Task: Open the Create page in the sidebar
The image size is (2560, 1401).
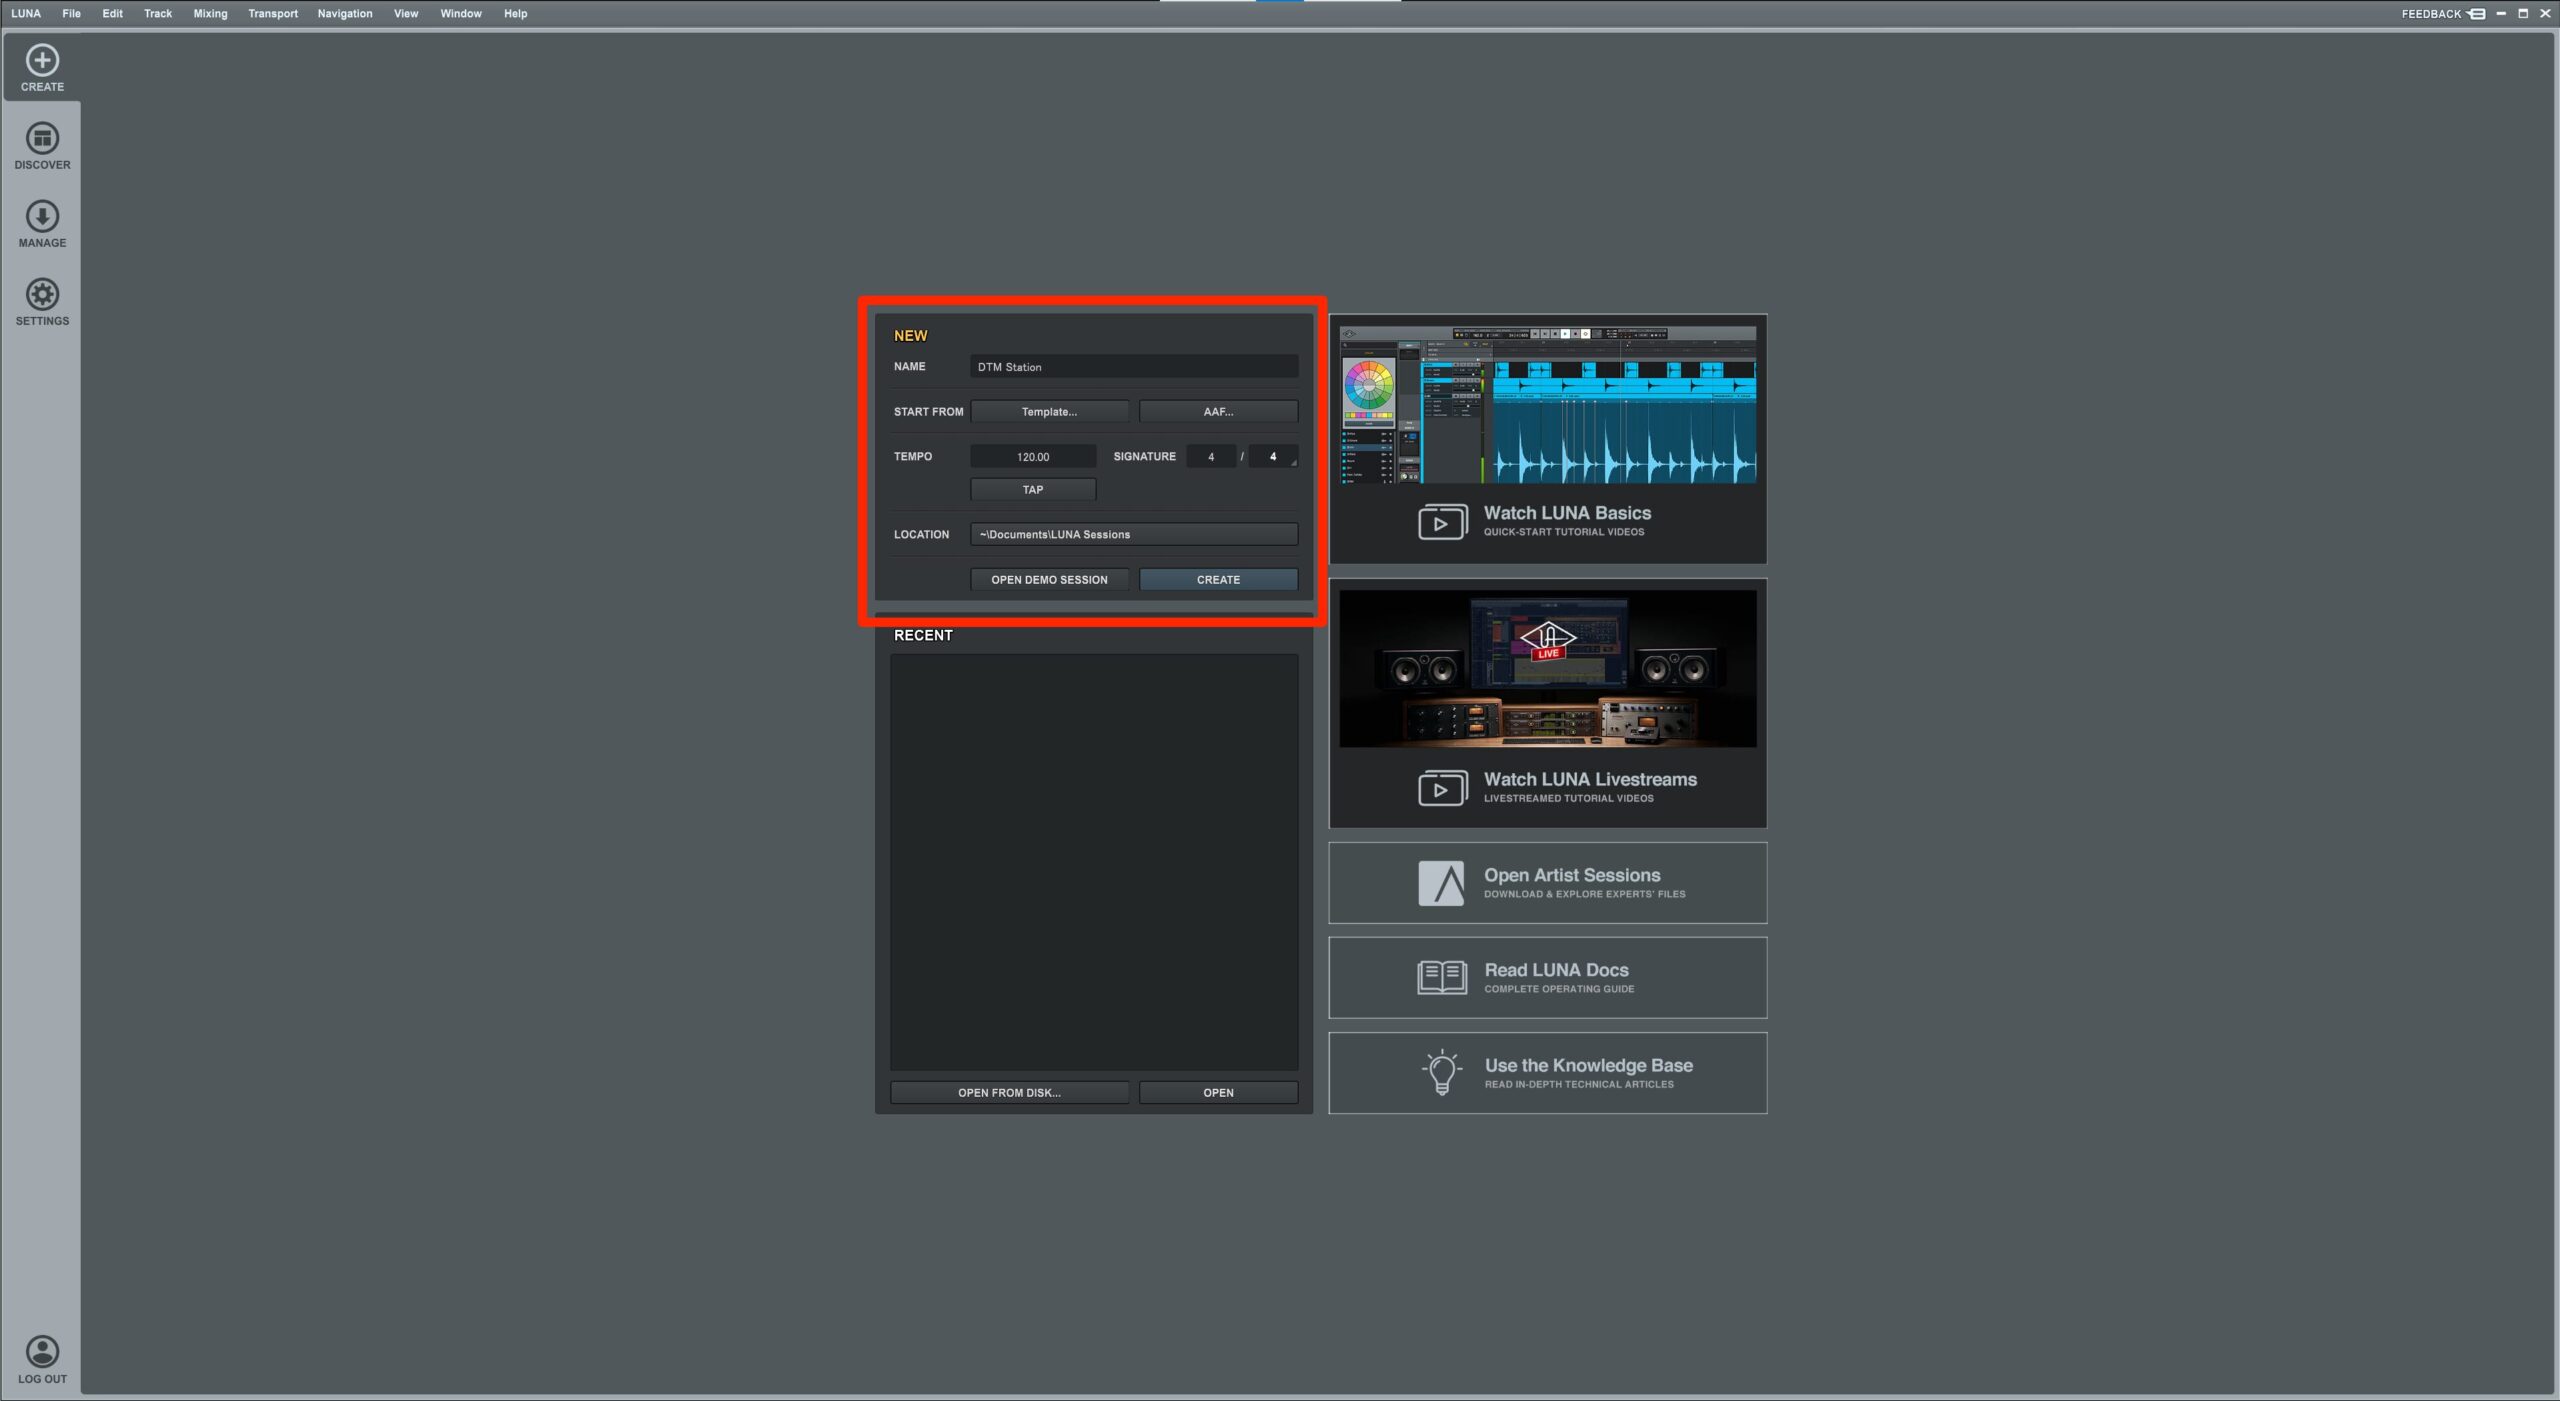Action: point(42,68)
